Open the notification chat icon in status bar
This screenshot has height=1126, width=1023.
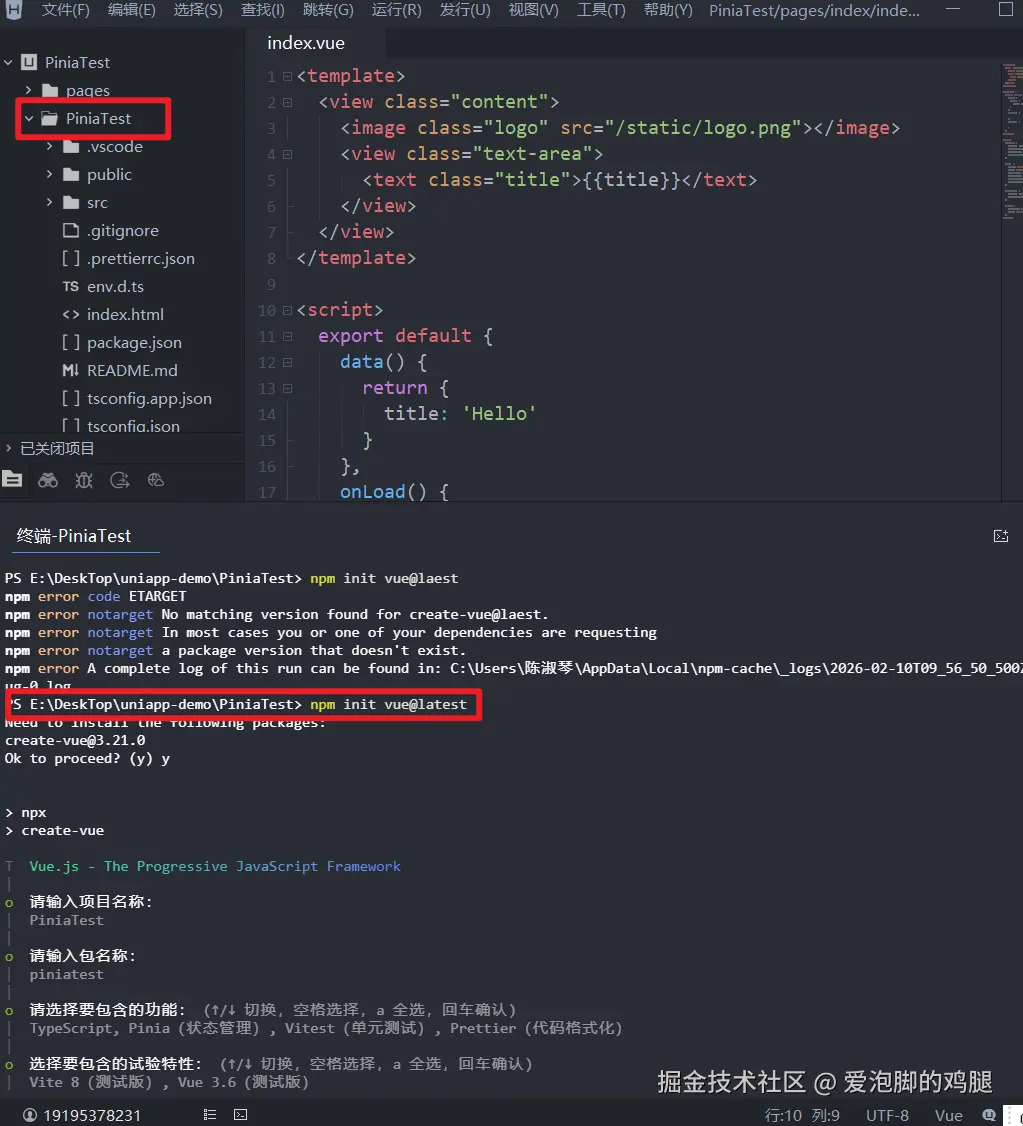coord(989,1115)
